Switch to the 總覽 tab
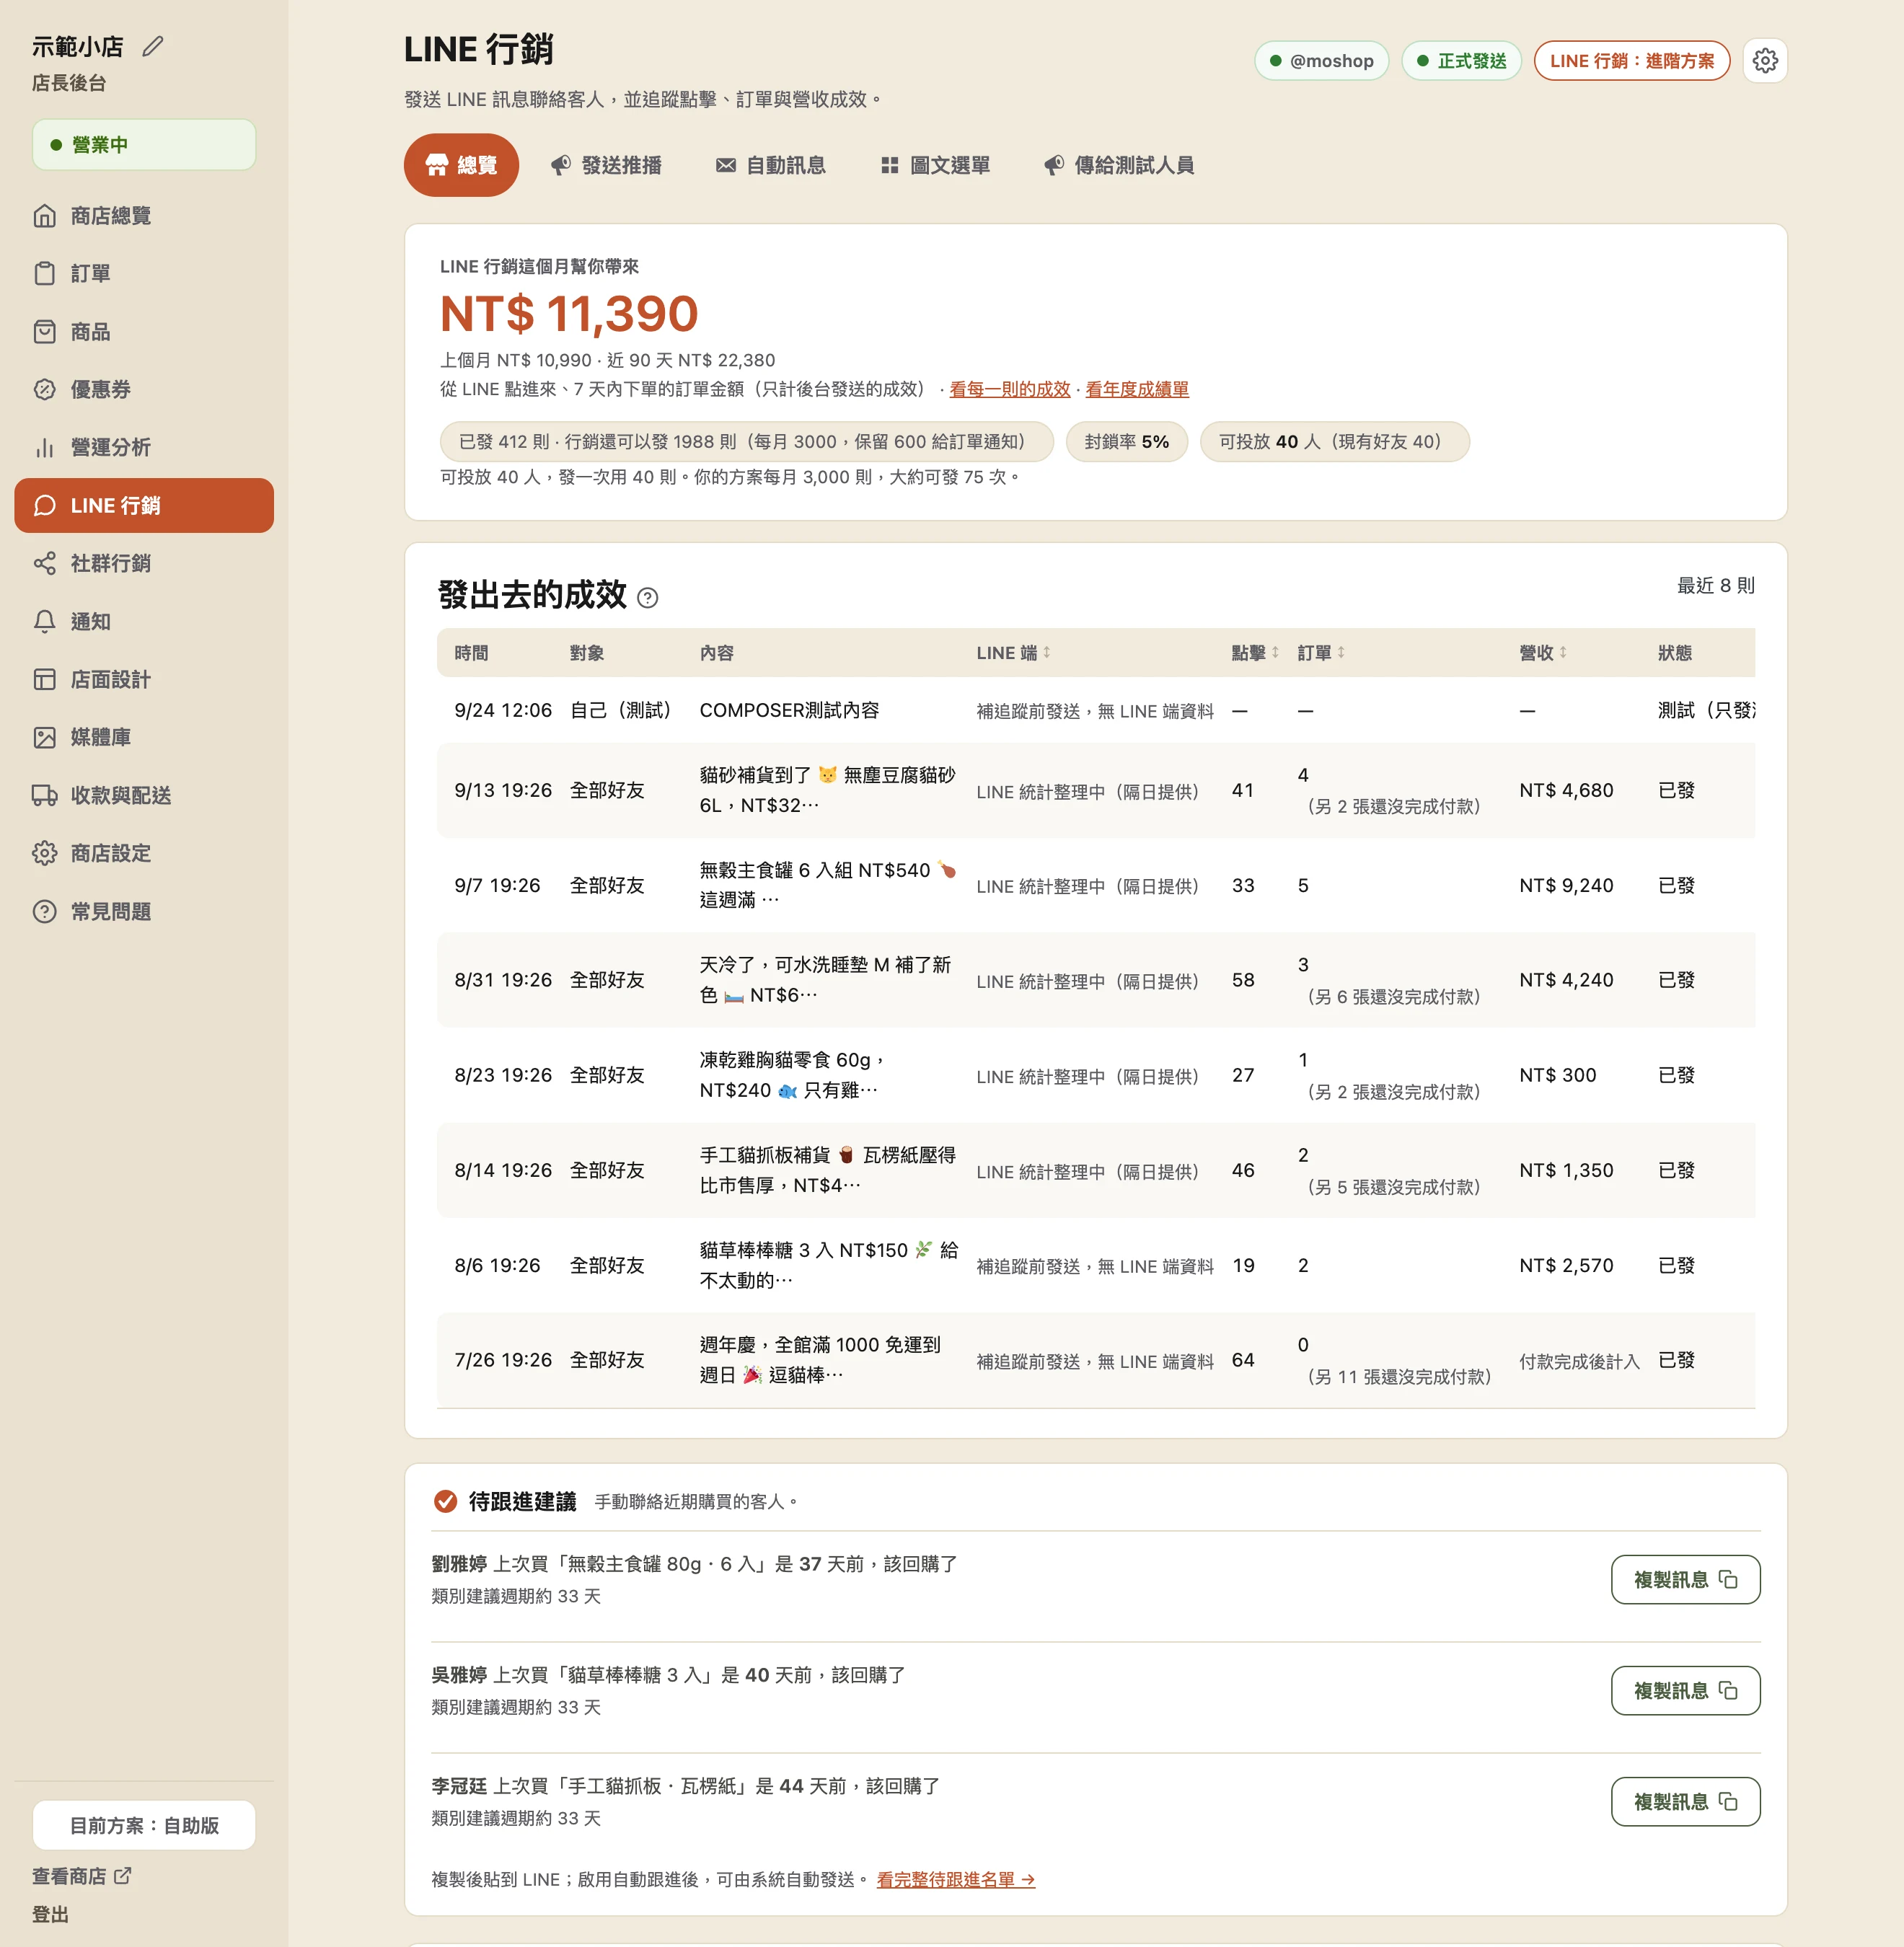This screenshot has width=1904, height=1947. tap(461, 165)
